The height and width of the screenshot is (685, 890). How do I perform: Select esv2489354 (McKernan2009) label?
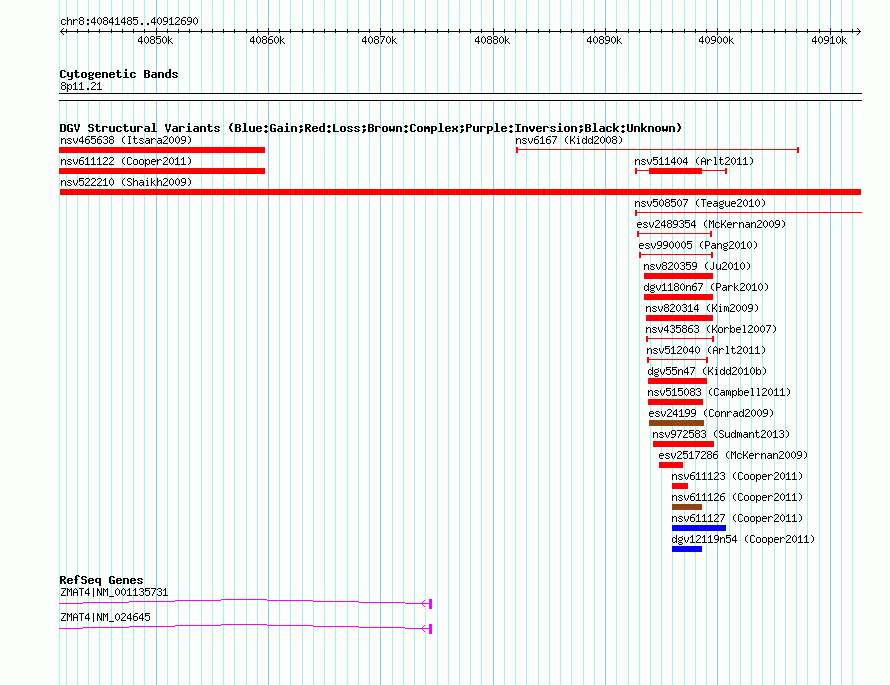click(711, 224)
